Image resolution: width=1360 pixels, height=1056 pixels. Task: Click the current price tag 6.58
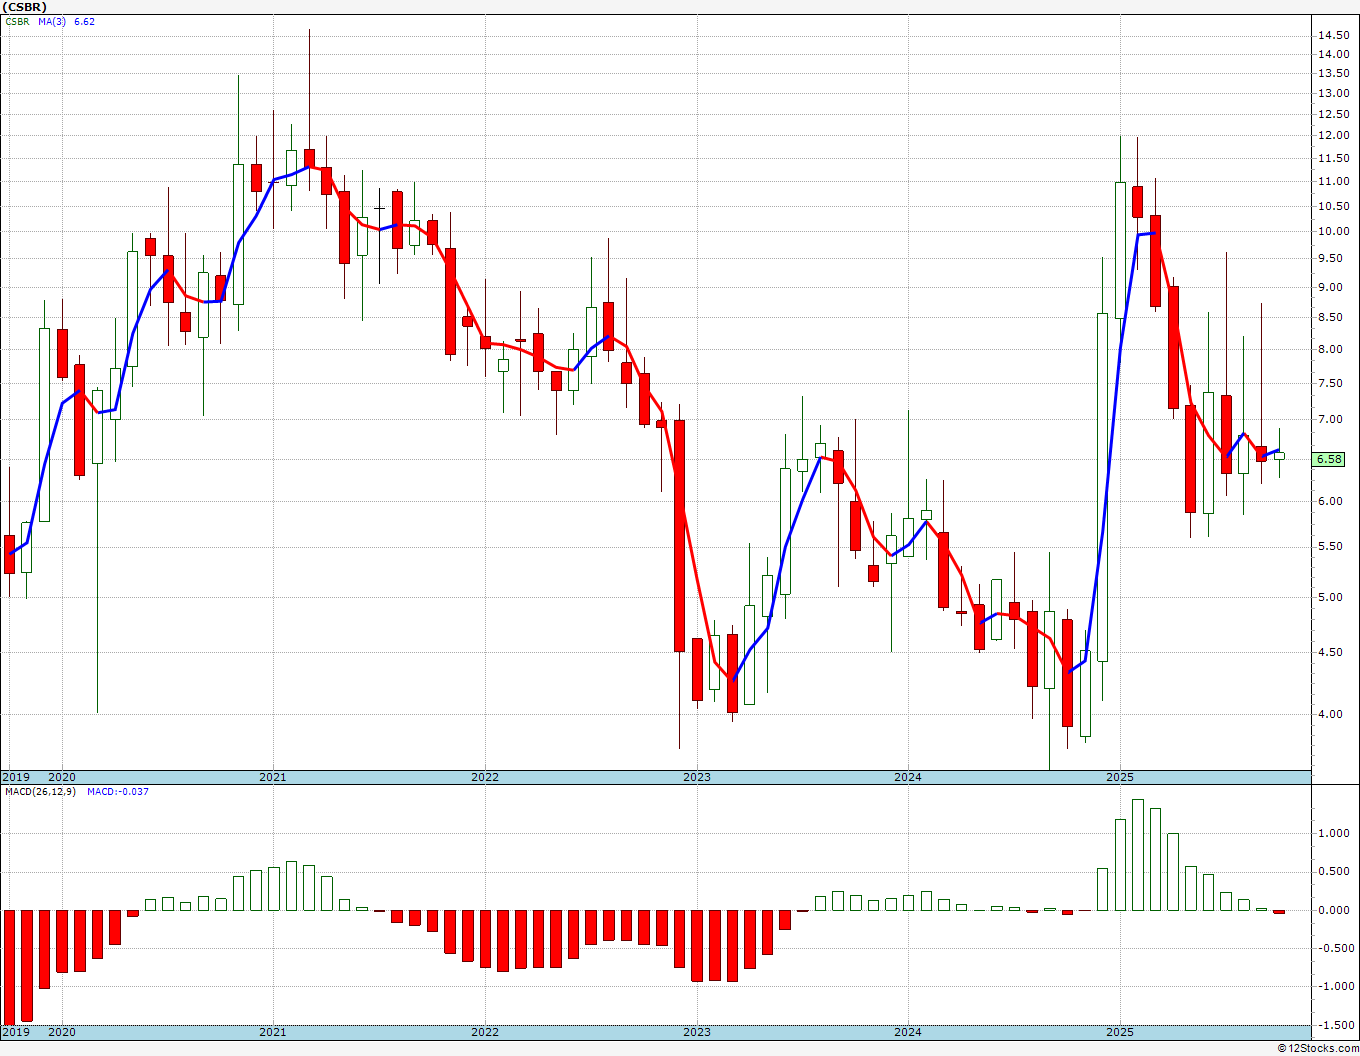(x=1329, y=459)
